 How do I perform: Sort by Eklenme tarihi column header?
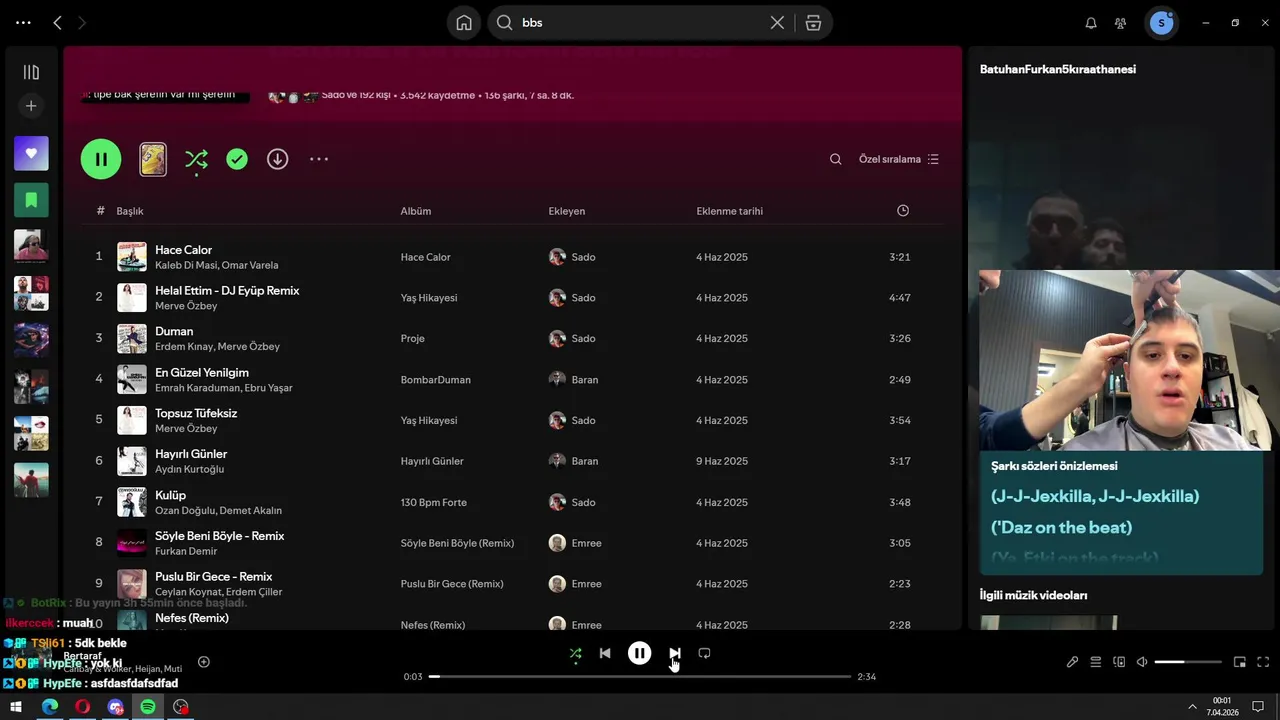coord(730,211)
